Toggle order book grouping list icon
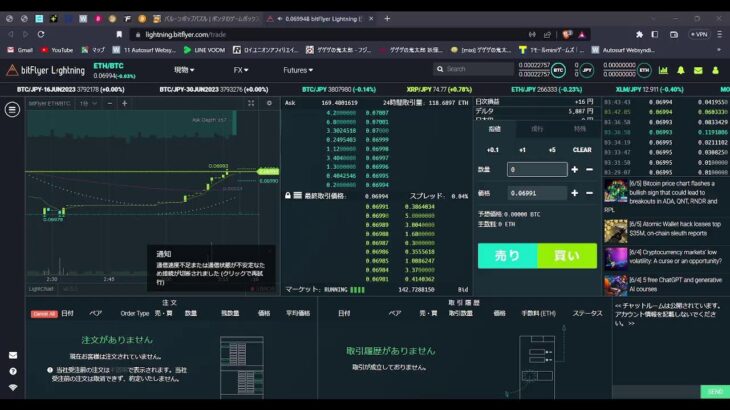 pyautogui.click(x=297, y=195)
